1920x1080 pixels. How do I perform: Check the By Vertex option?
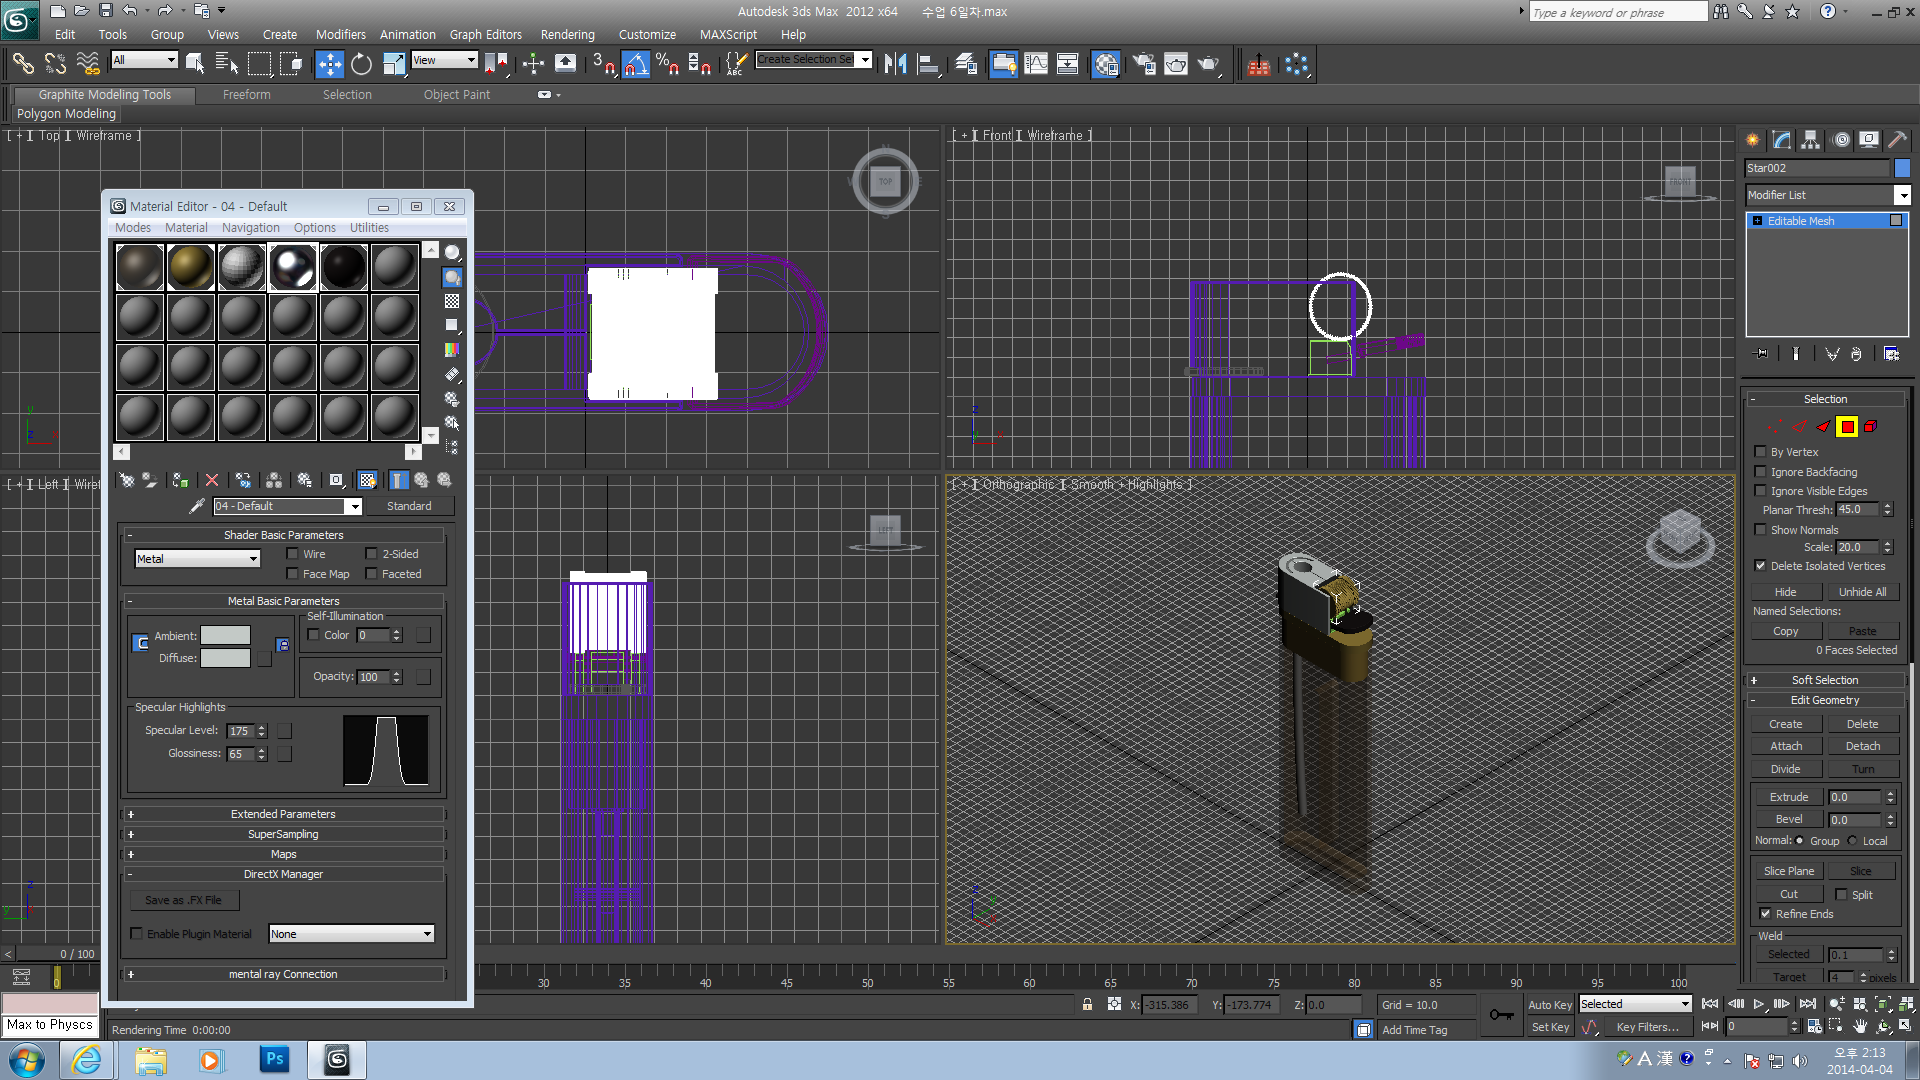(x=1760, y=452)
